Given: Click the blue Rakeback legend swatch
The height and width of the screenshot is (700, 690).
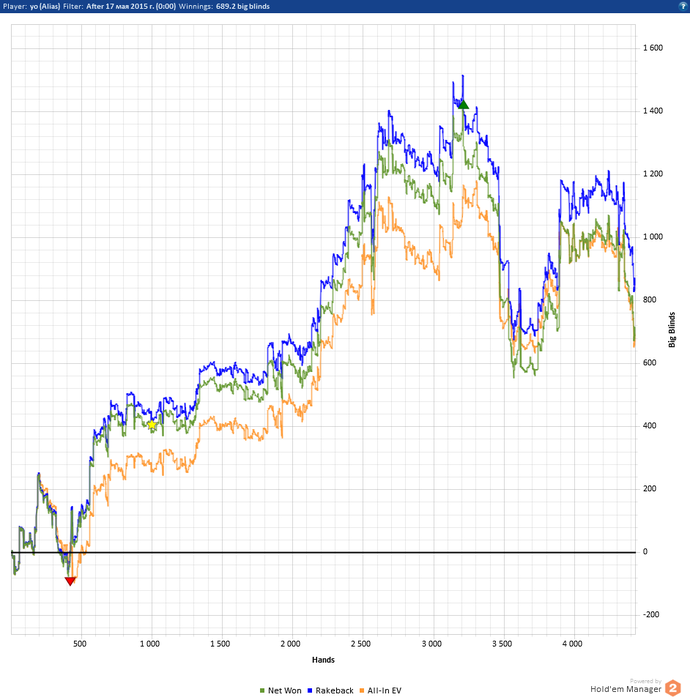Looking at the screenshot, I should point(310,691).
